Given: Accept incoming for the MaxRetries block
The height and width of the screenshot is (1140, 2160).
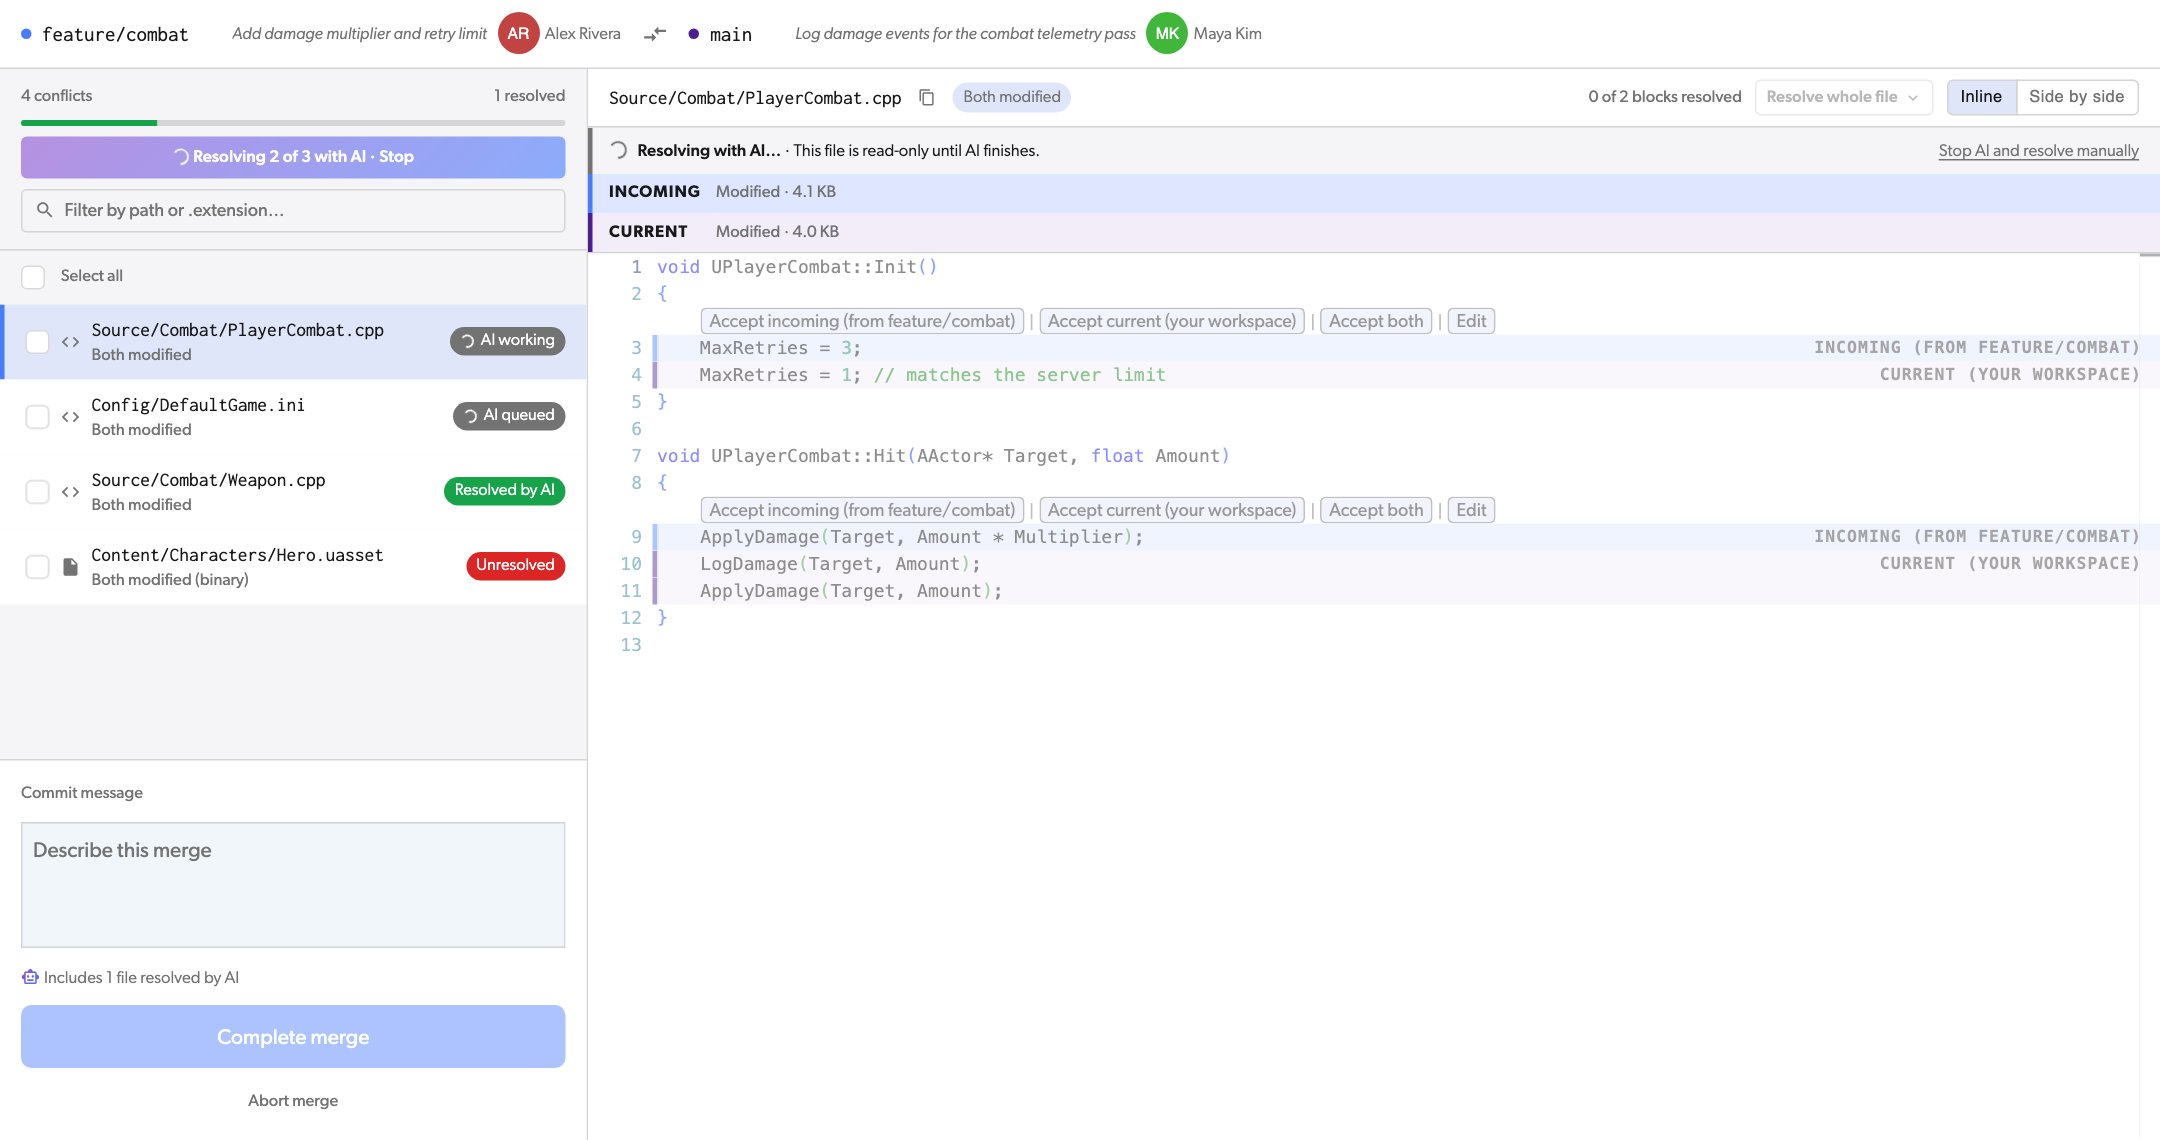Looking at the screenshot, I should (862, 321).
